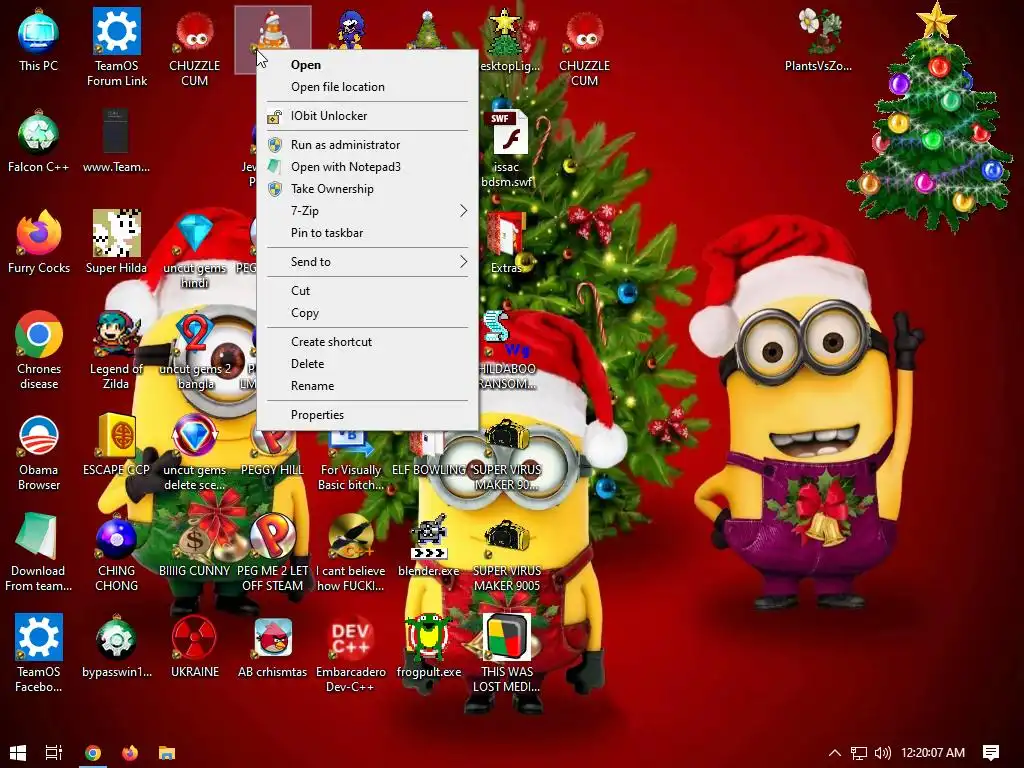Select the PEG ME 2 LET OFF STEAM icon
Screen dimensions: 1024x768
point(272,554)
